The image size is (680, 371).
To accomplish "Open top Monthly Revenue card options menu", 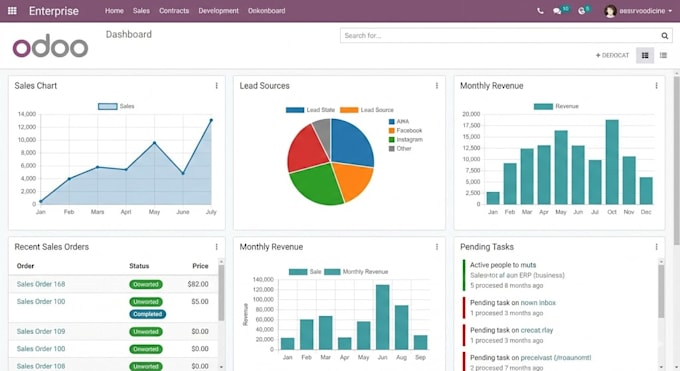I will click(657, 86).
